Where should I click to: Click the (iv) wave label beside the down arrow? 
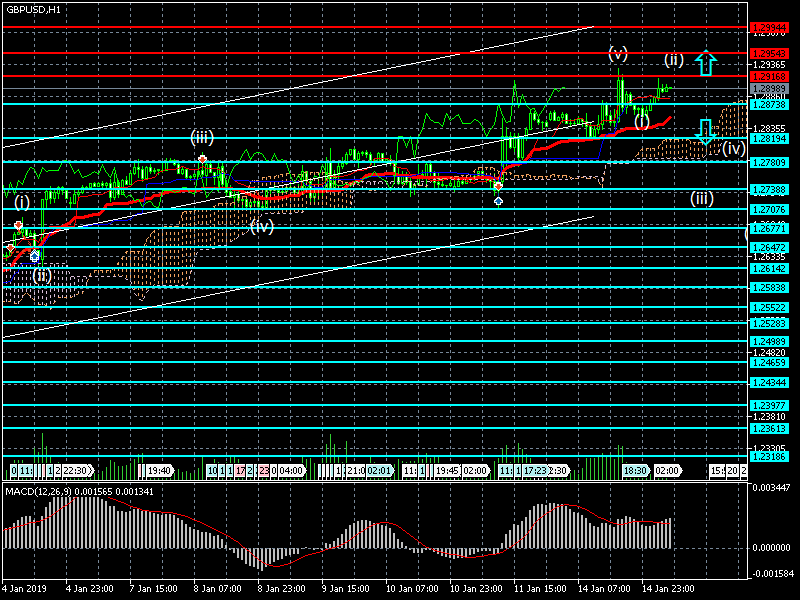[734, 148]
